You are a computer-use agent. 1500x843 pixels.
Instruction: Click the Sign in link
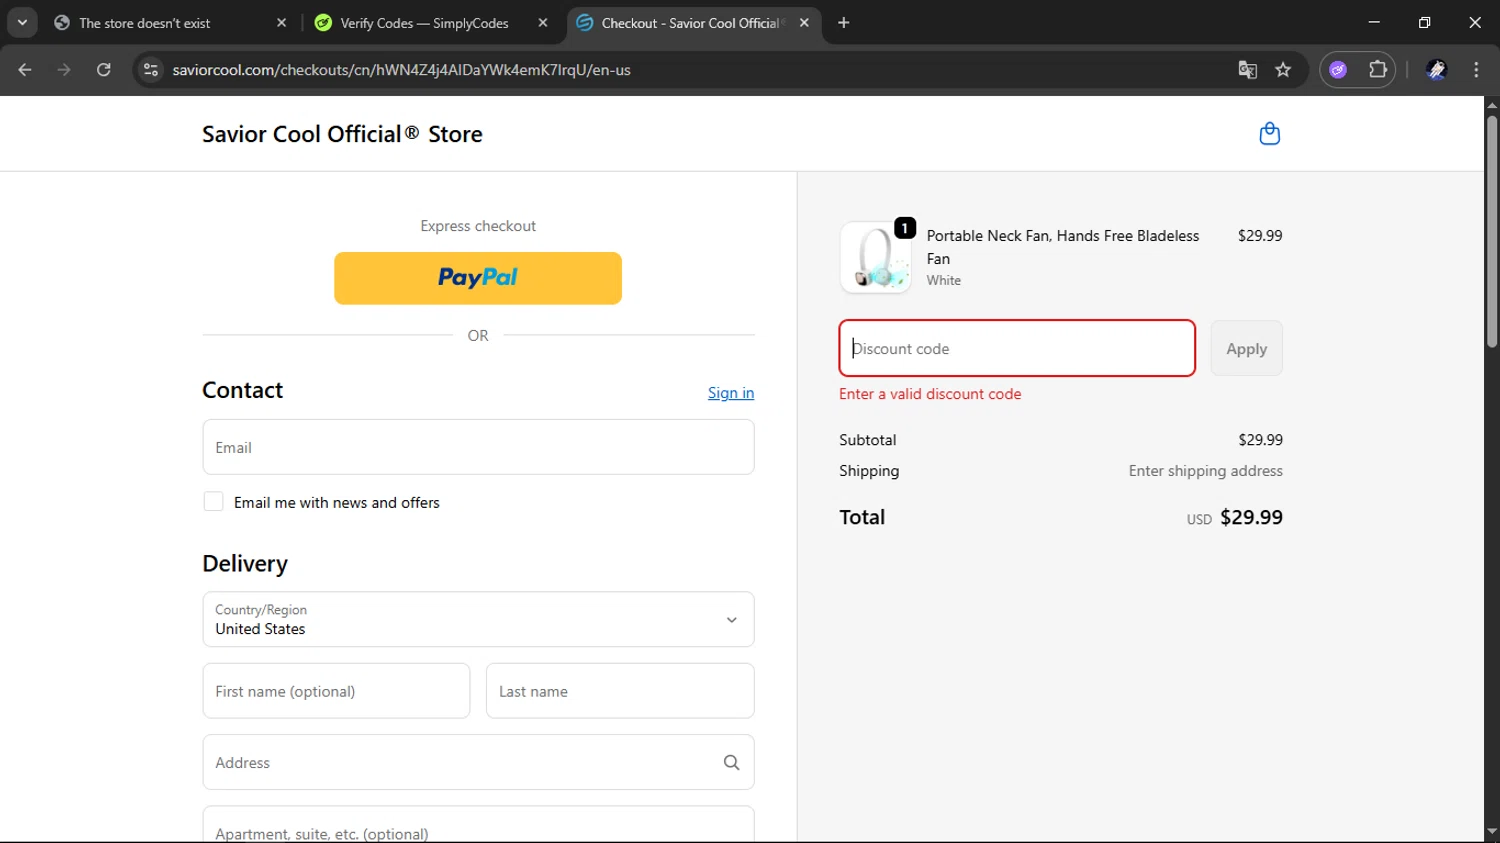pyautogui.click(x=731, y=393)
